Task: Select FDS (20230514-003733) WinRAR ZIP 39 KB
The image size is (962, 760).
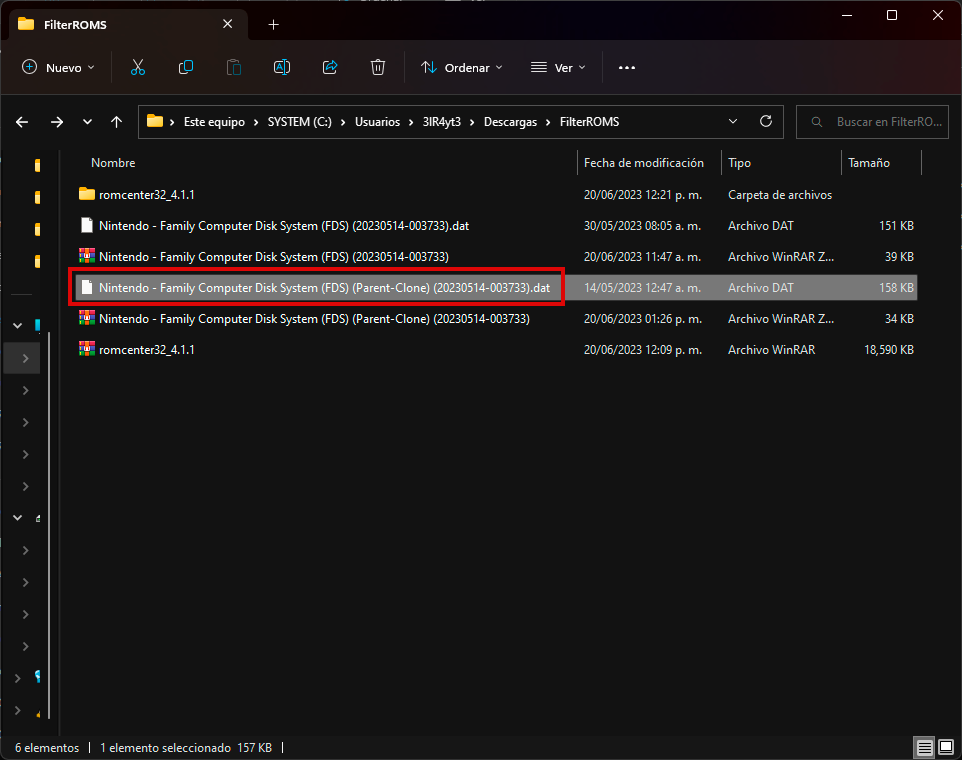Action: tap(496, 256)
